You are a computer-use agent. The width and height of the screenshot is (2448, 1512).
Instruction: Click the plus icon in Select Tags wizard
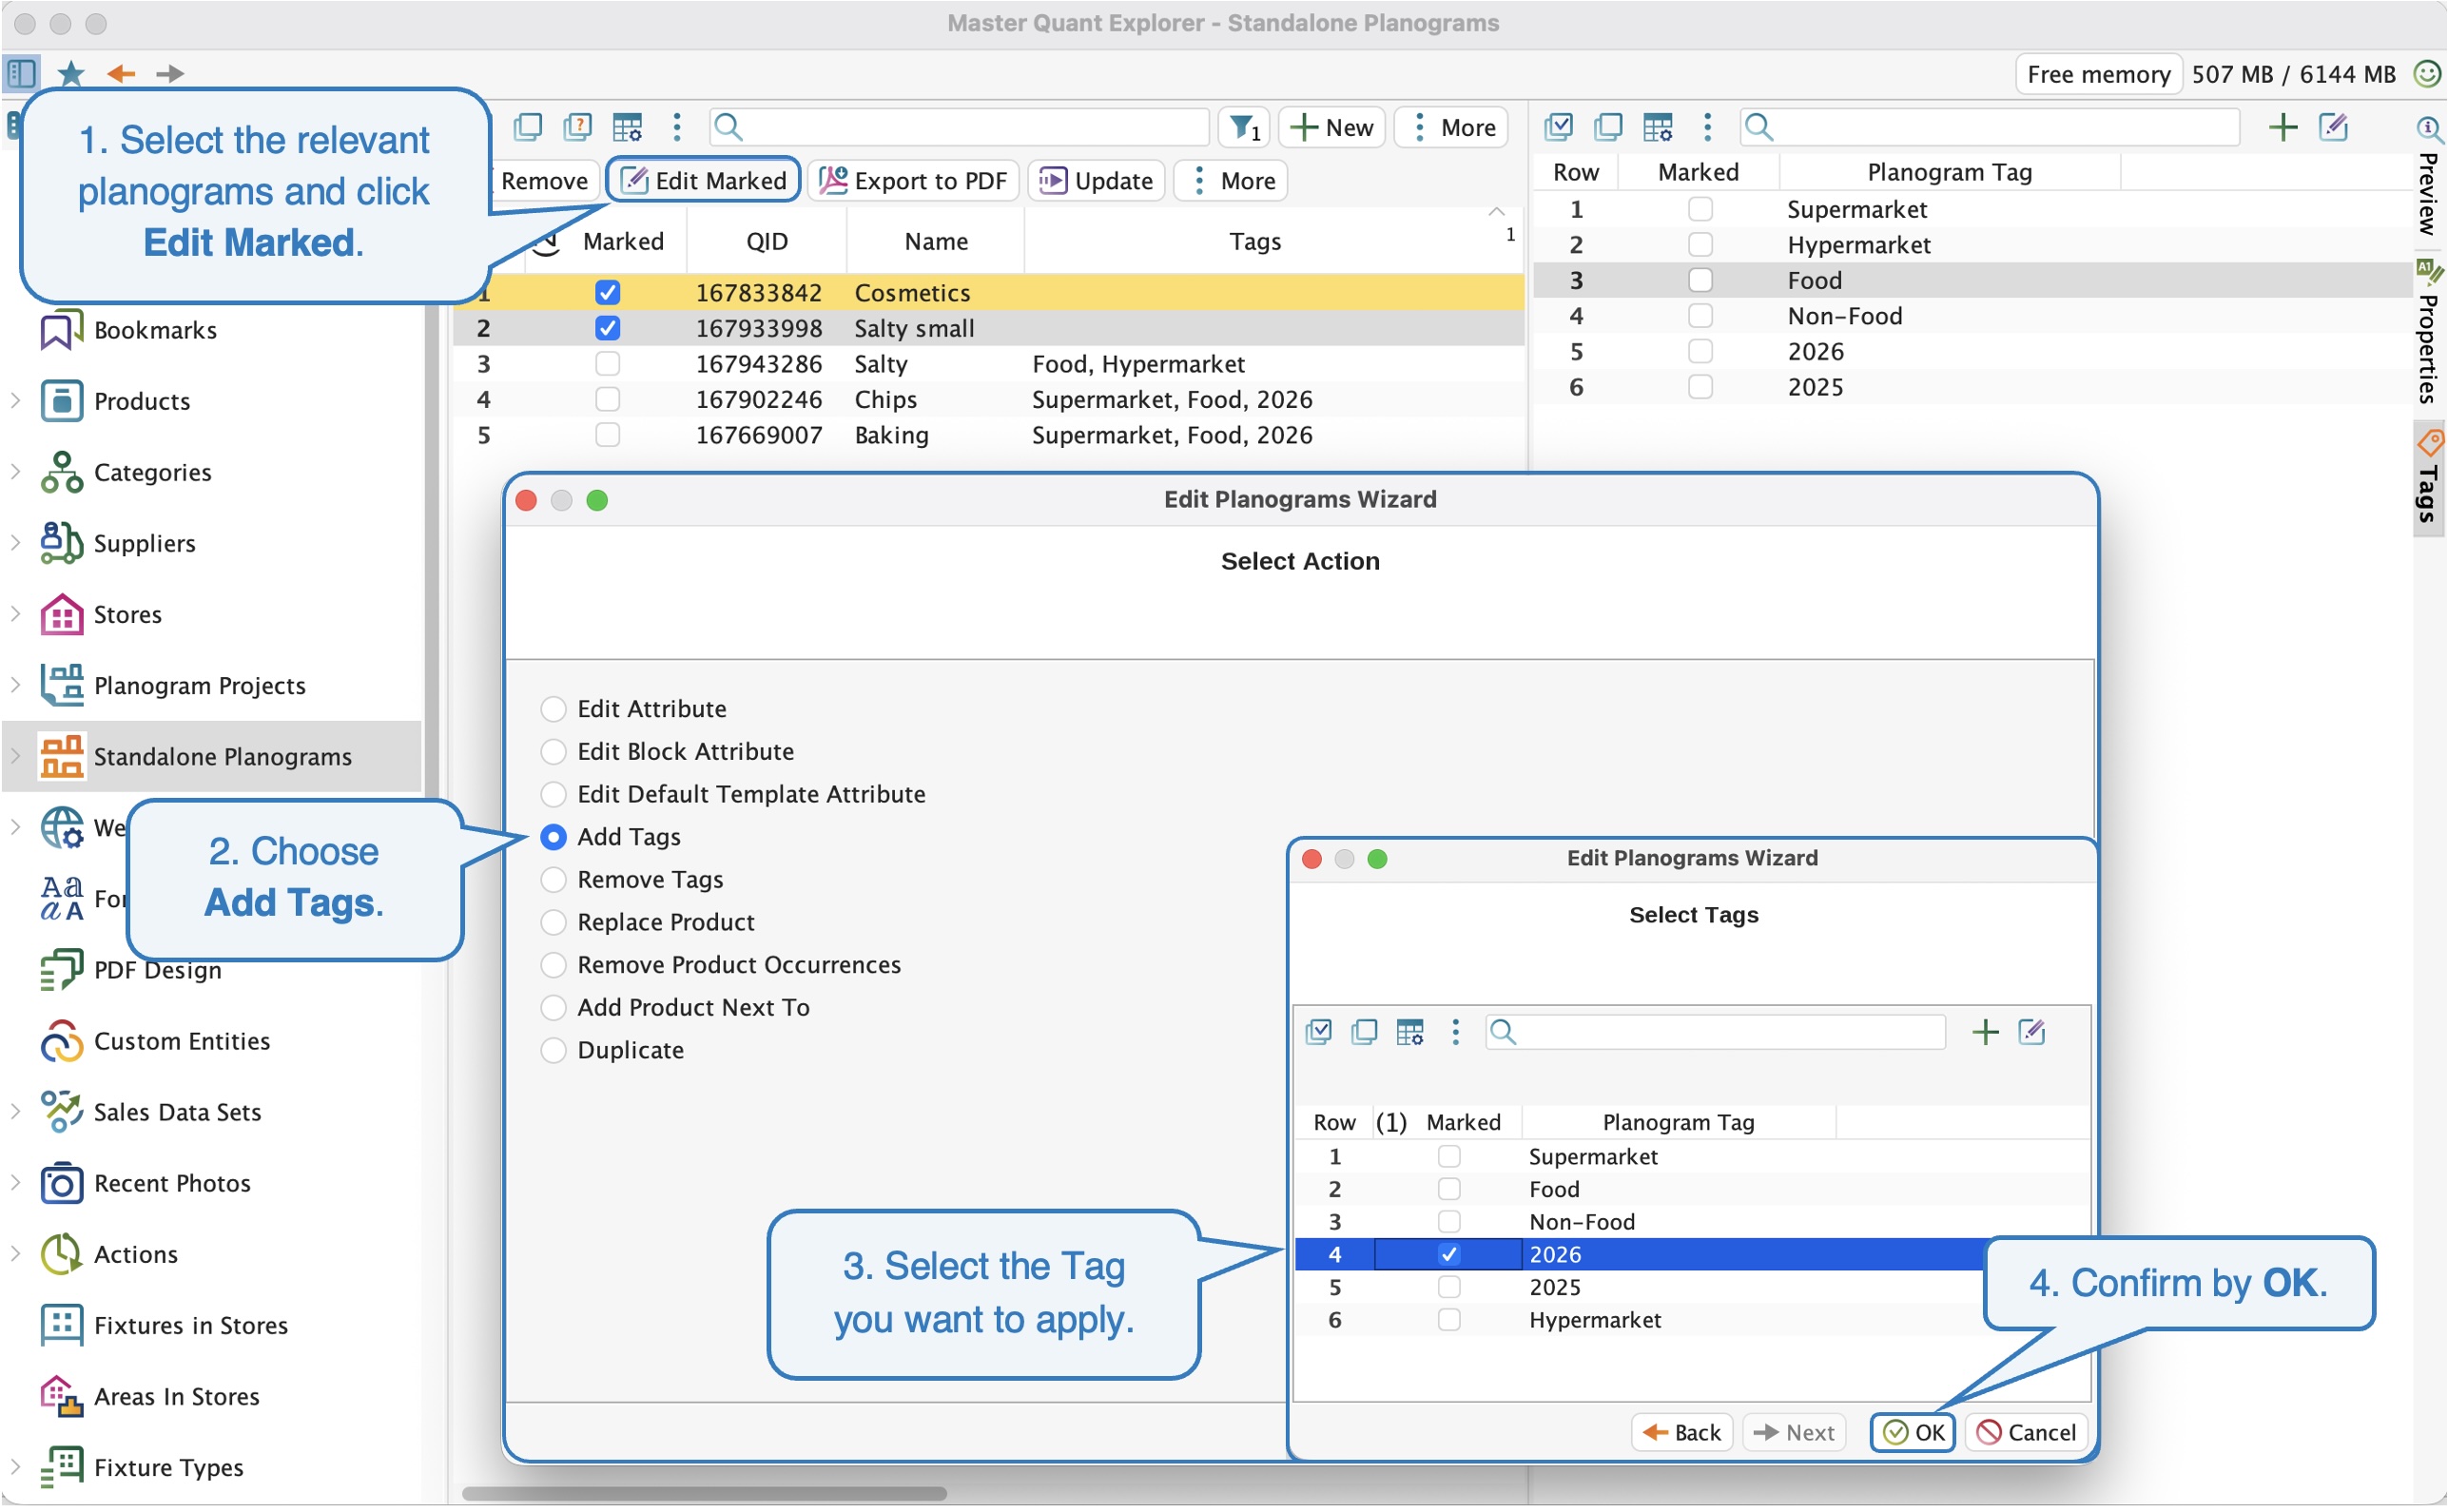[x=1985, y=1031]
